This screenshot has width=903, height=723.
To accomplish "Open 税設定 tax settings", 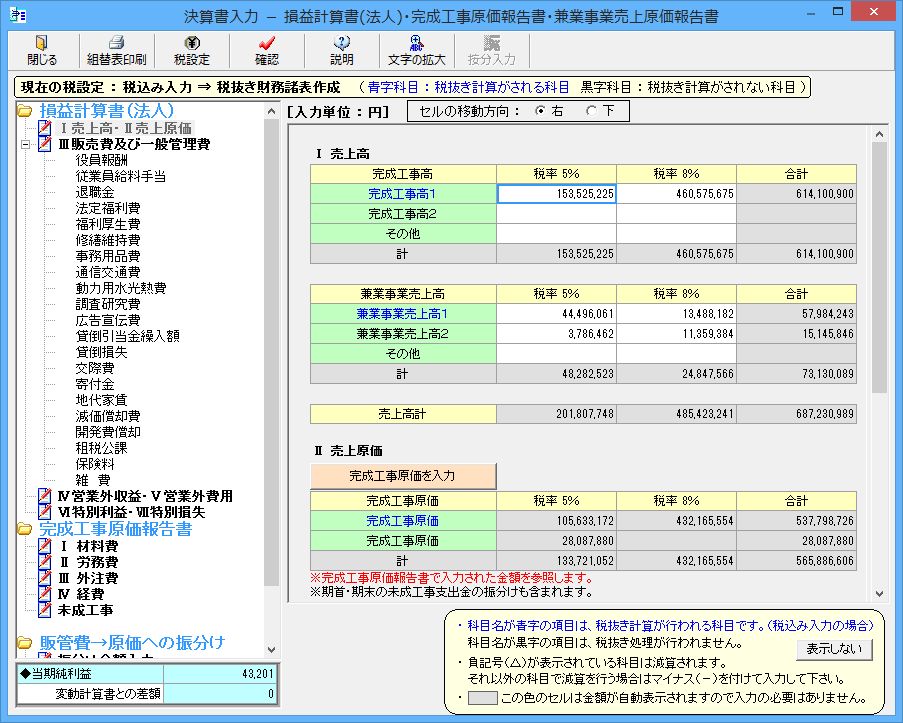I will tap(192, 51).
